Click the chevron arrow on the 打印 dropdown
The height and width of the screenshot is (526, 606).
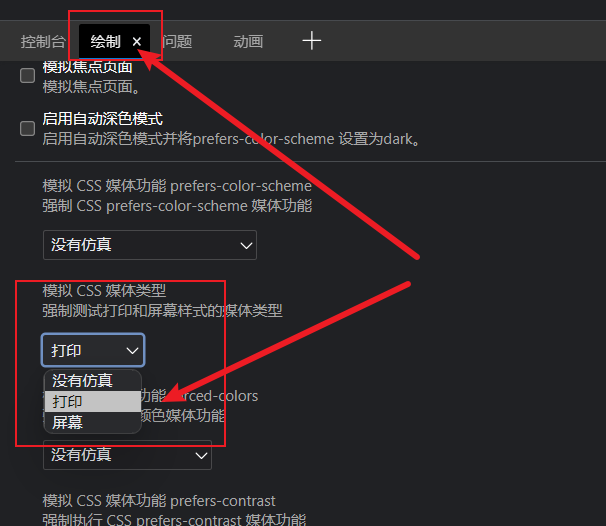[x=133, y=351]
